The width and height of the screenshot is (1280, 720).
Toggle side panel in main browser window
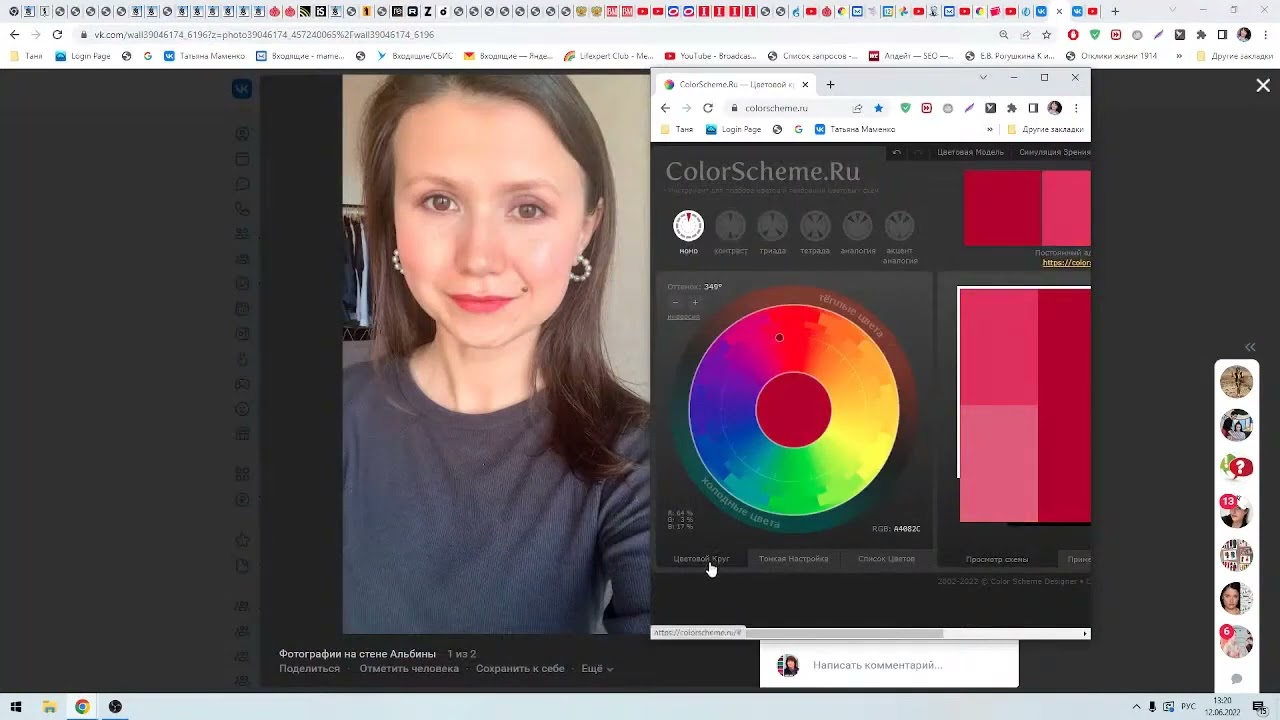1222,34
